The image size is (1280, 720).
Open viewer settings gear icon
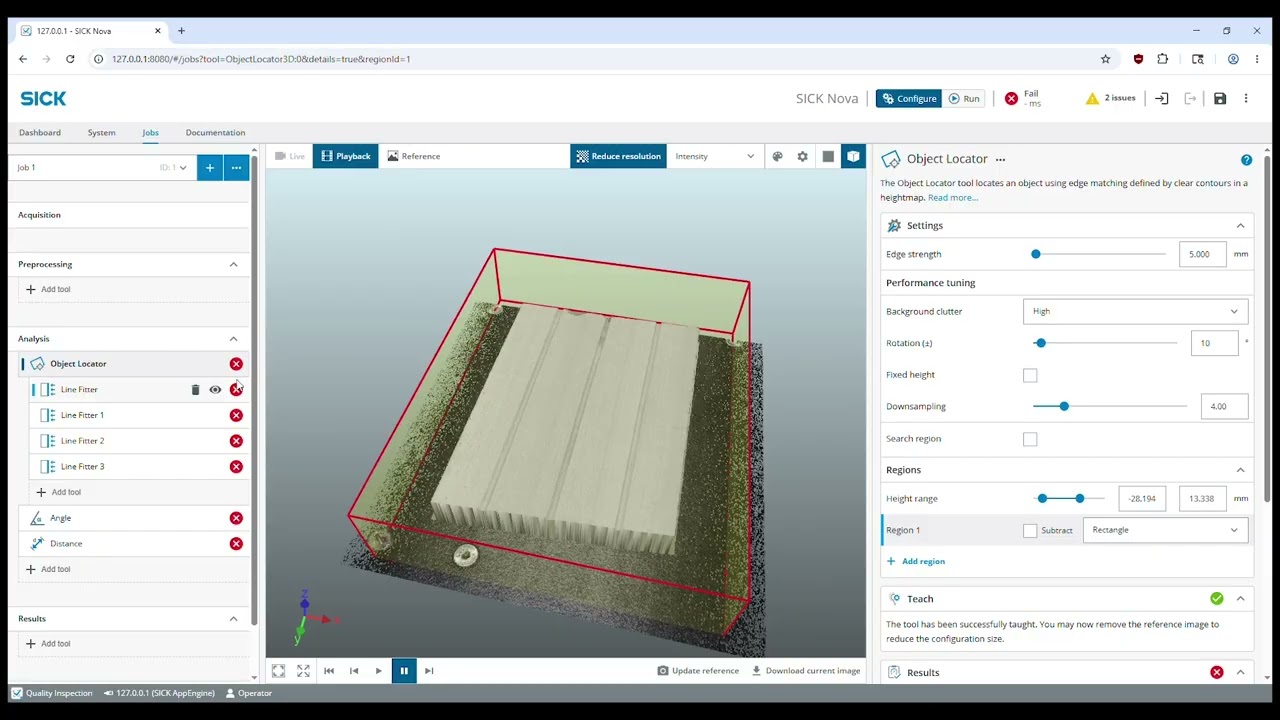point(802,156)
